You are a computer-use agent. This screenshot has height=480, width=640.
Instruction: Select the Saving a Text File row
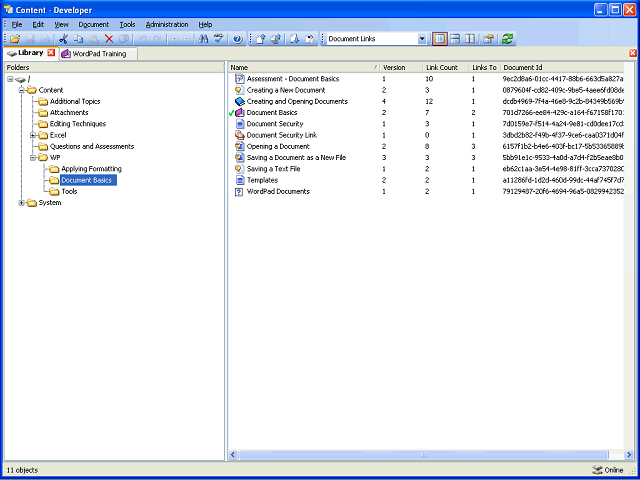click(426, 169)
